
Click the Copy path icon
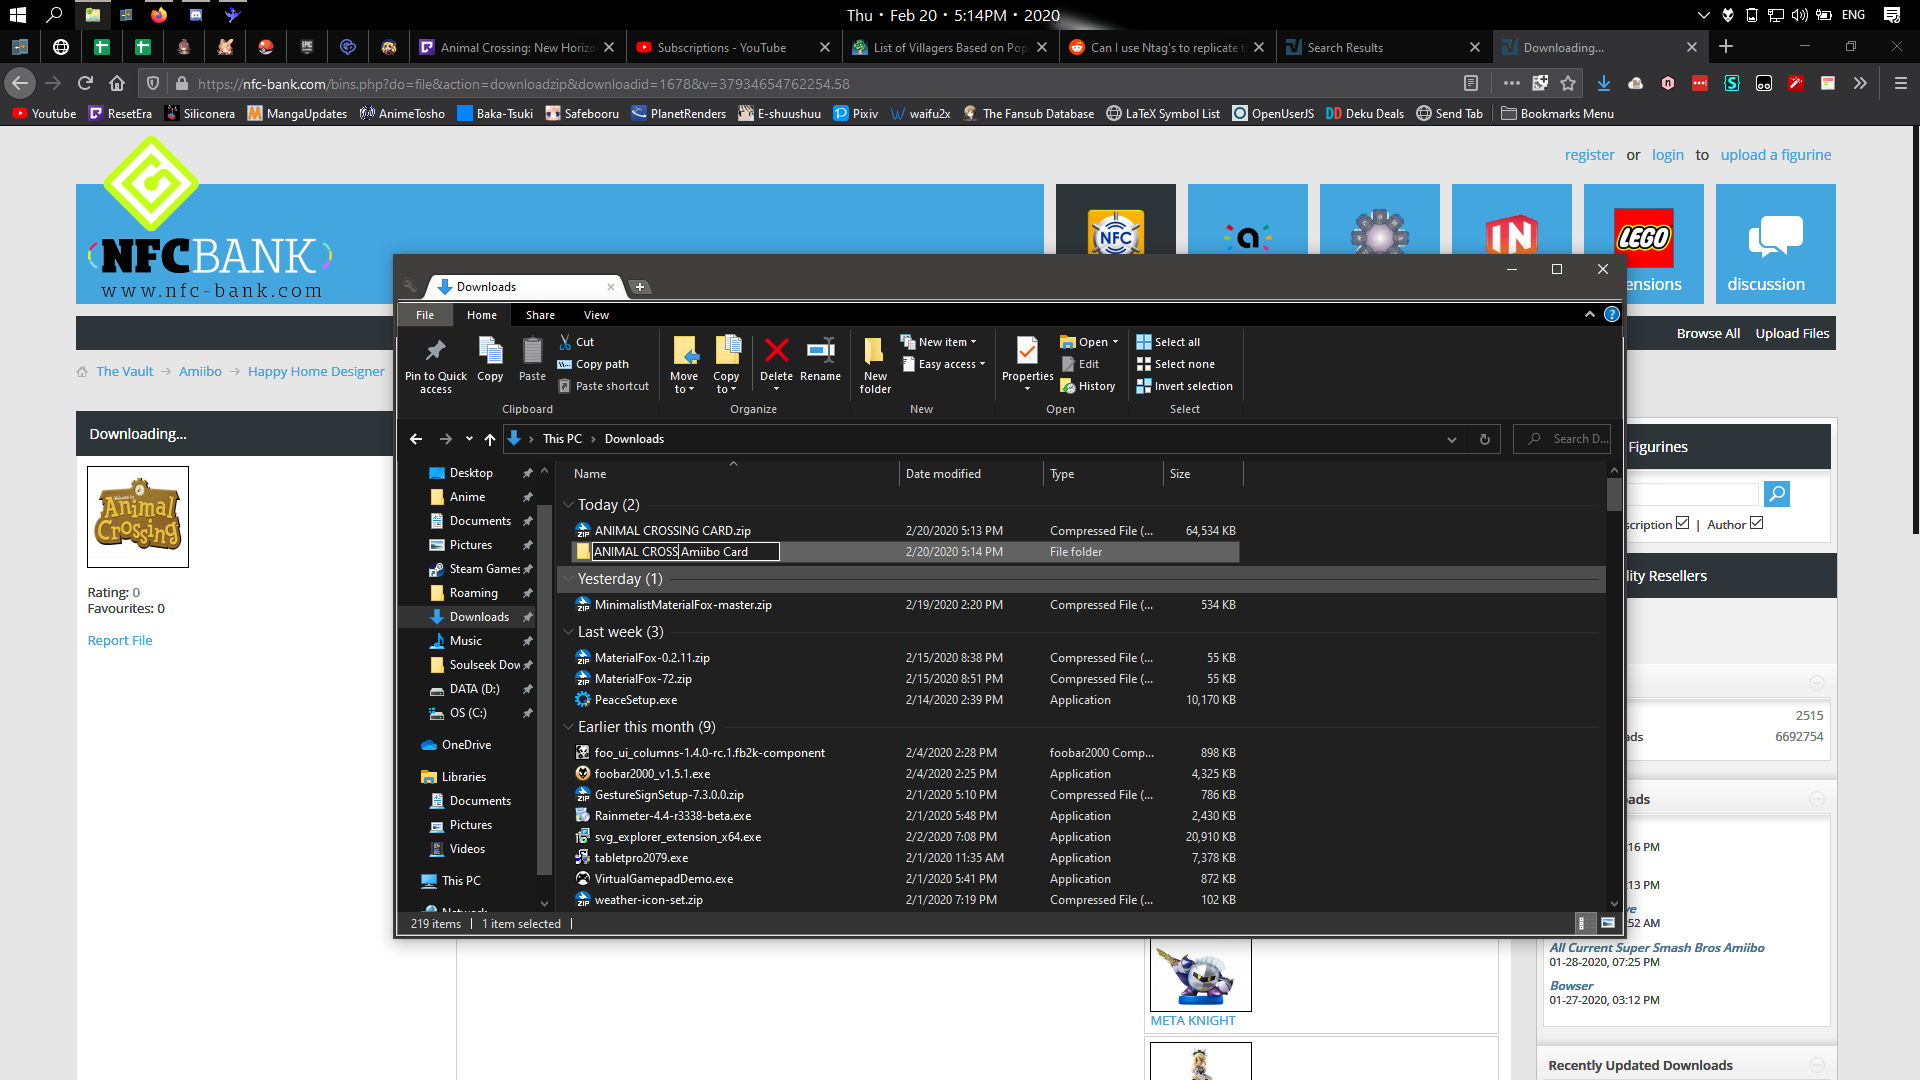(565, 364)
